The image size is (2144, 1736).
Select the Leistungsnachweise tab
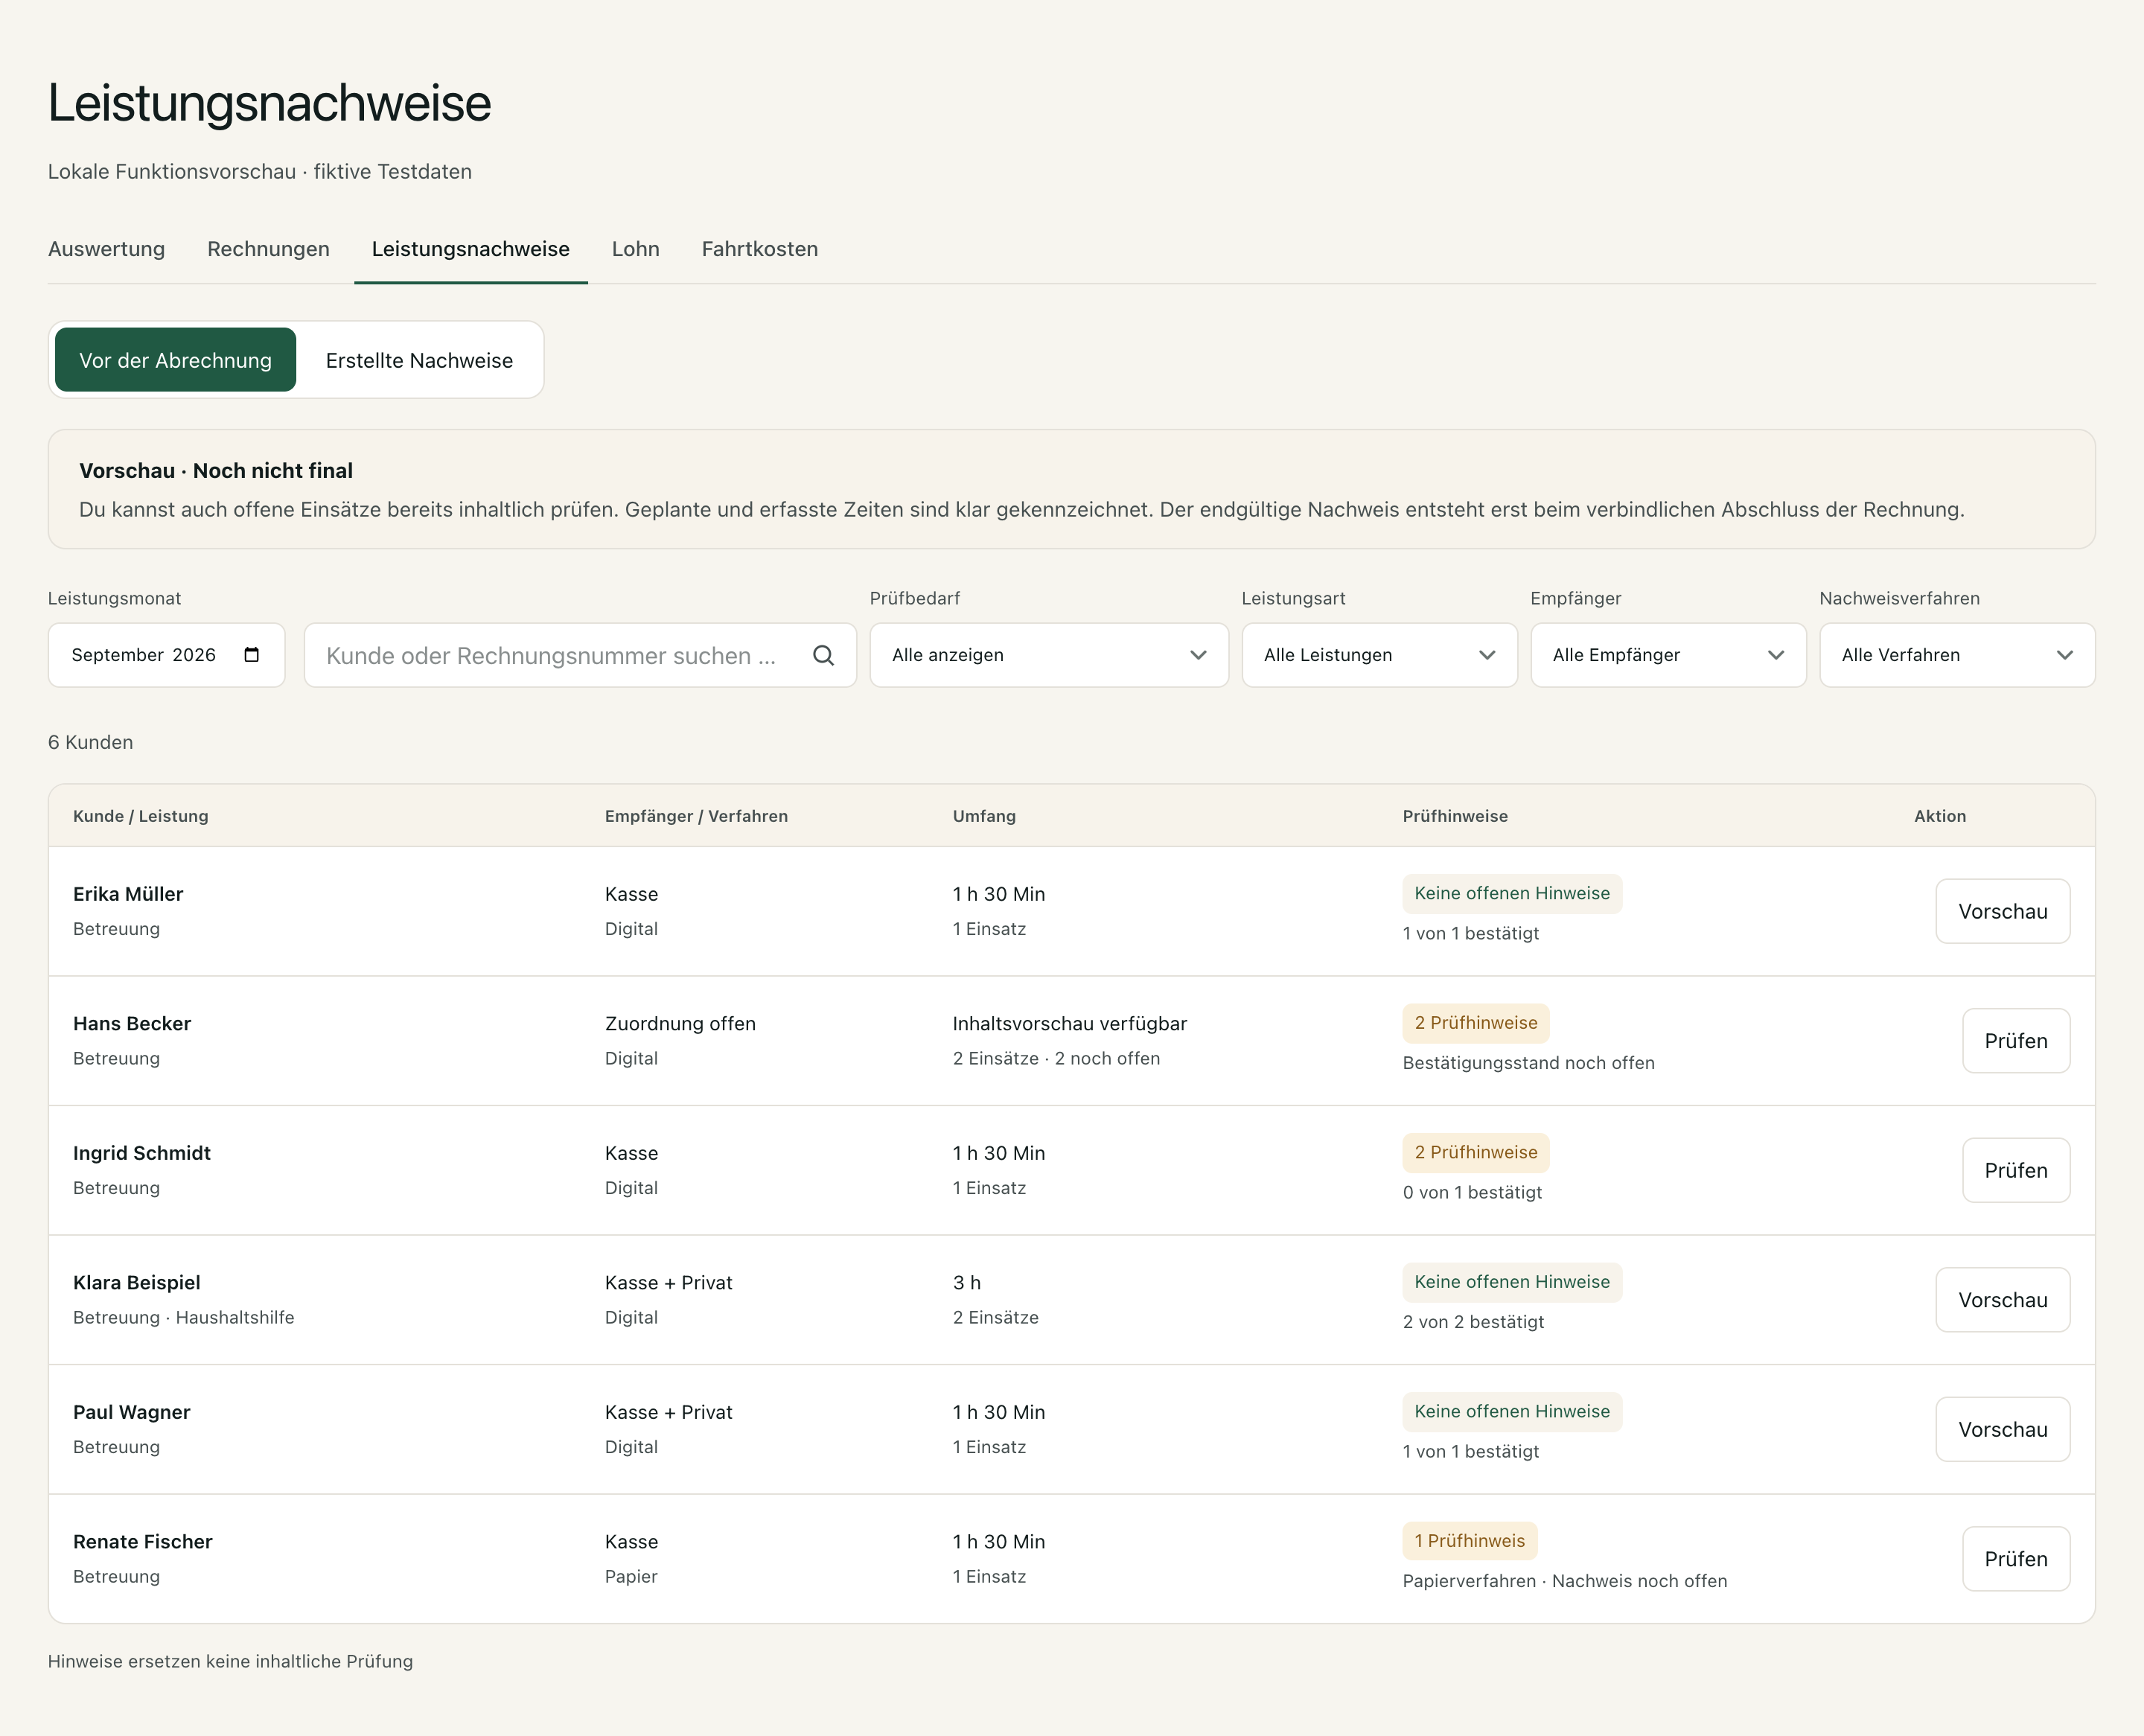click(x=470, y=249)
